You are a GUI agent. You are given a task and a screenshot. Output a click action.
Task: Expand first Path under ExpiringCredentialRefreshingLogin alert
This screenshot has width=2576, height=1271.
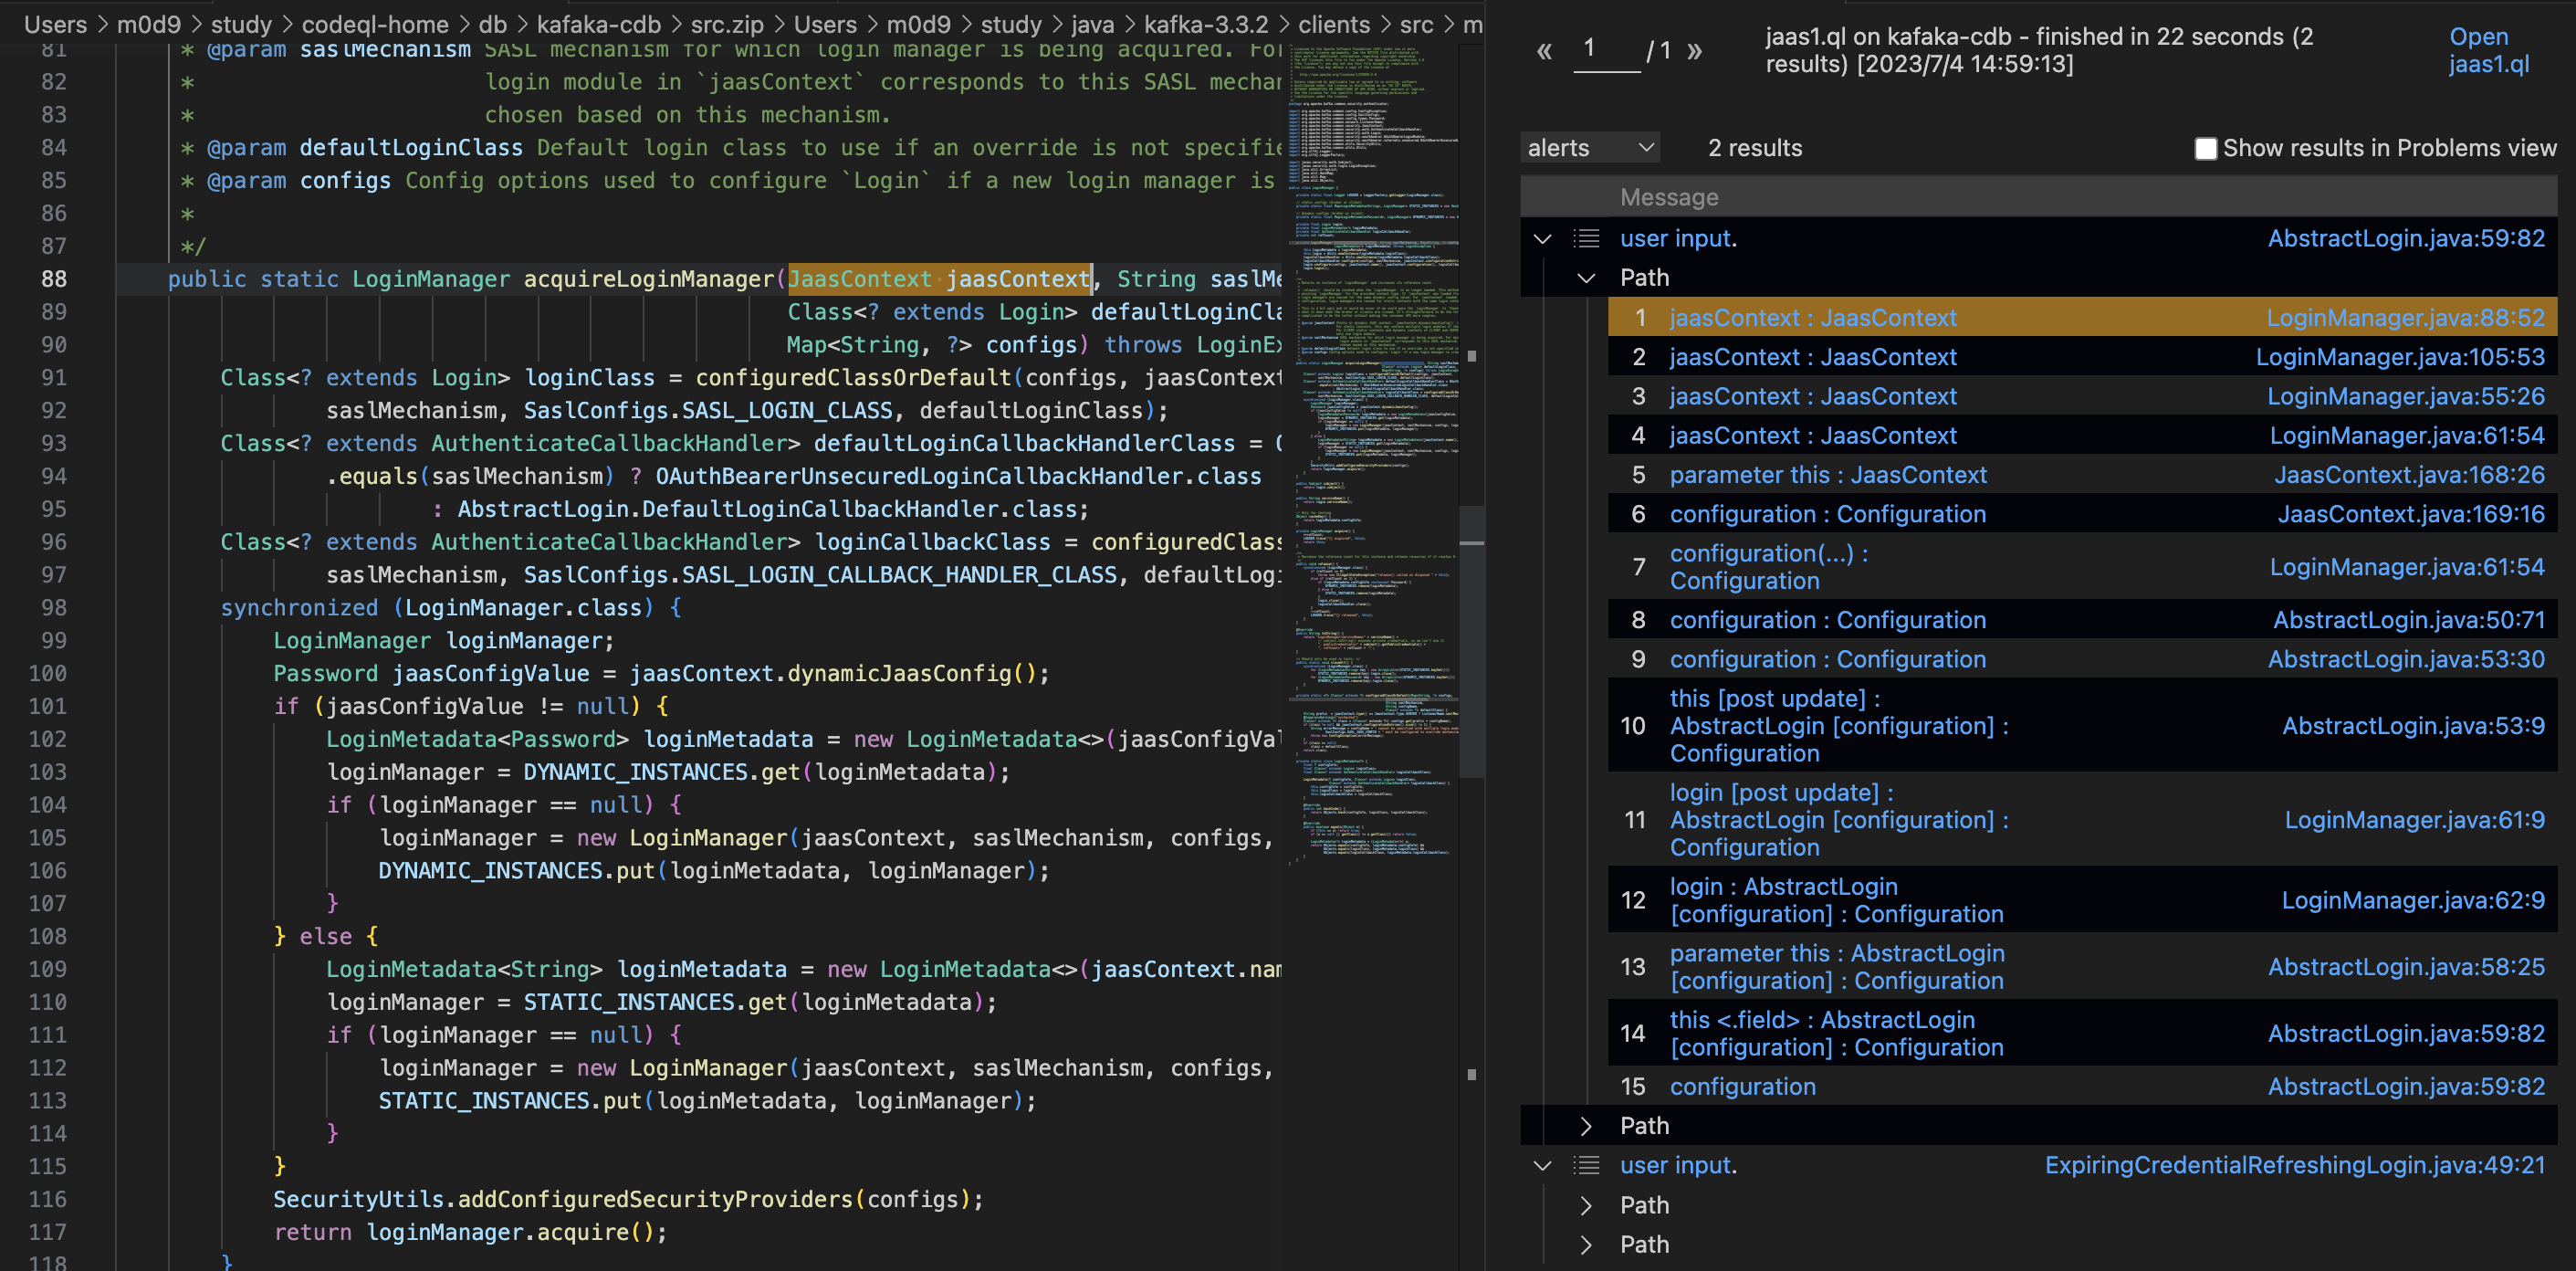coord(1586,1205)
